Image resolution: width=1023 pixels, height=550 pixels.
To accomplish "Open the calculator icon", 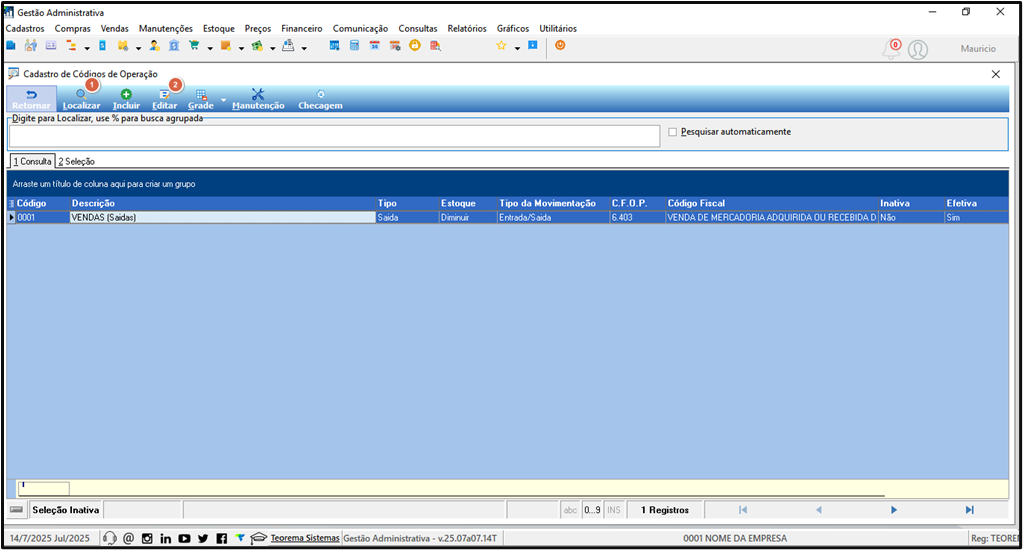I will 354,45.
